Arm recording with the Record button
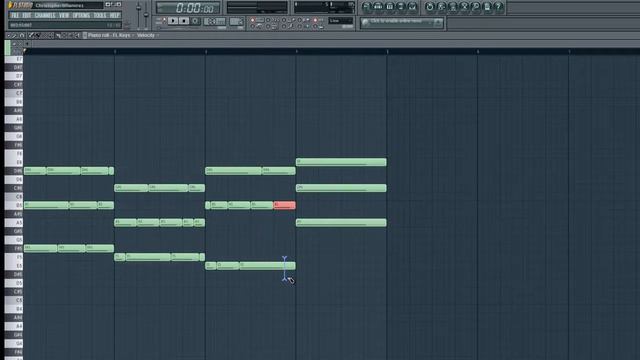Viewport: 640px width, 360px height. pyautogui.click(x=195, y=21)
